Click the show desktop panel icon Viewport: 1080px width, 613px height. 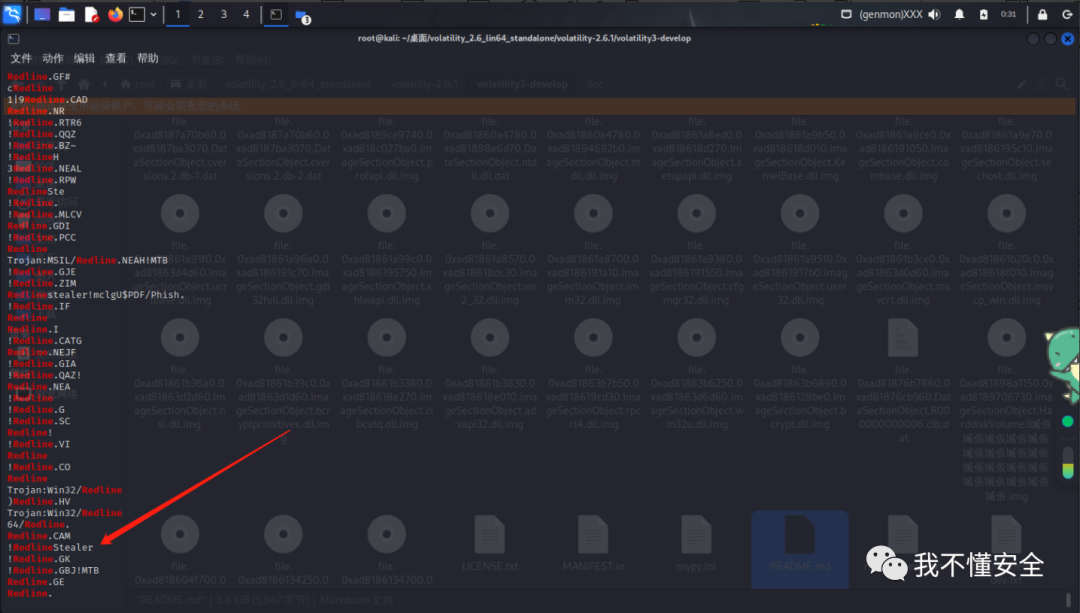(x=42, y=14)
